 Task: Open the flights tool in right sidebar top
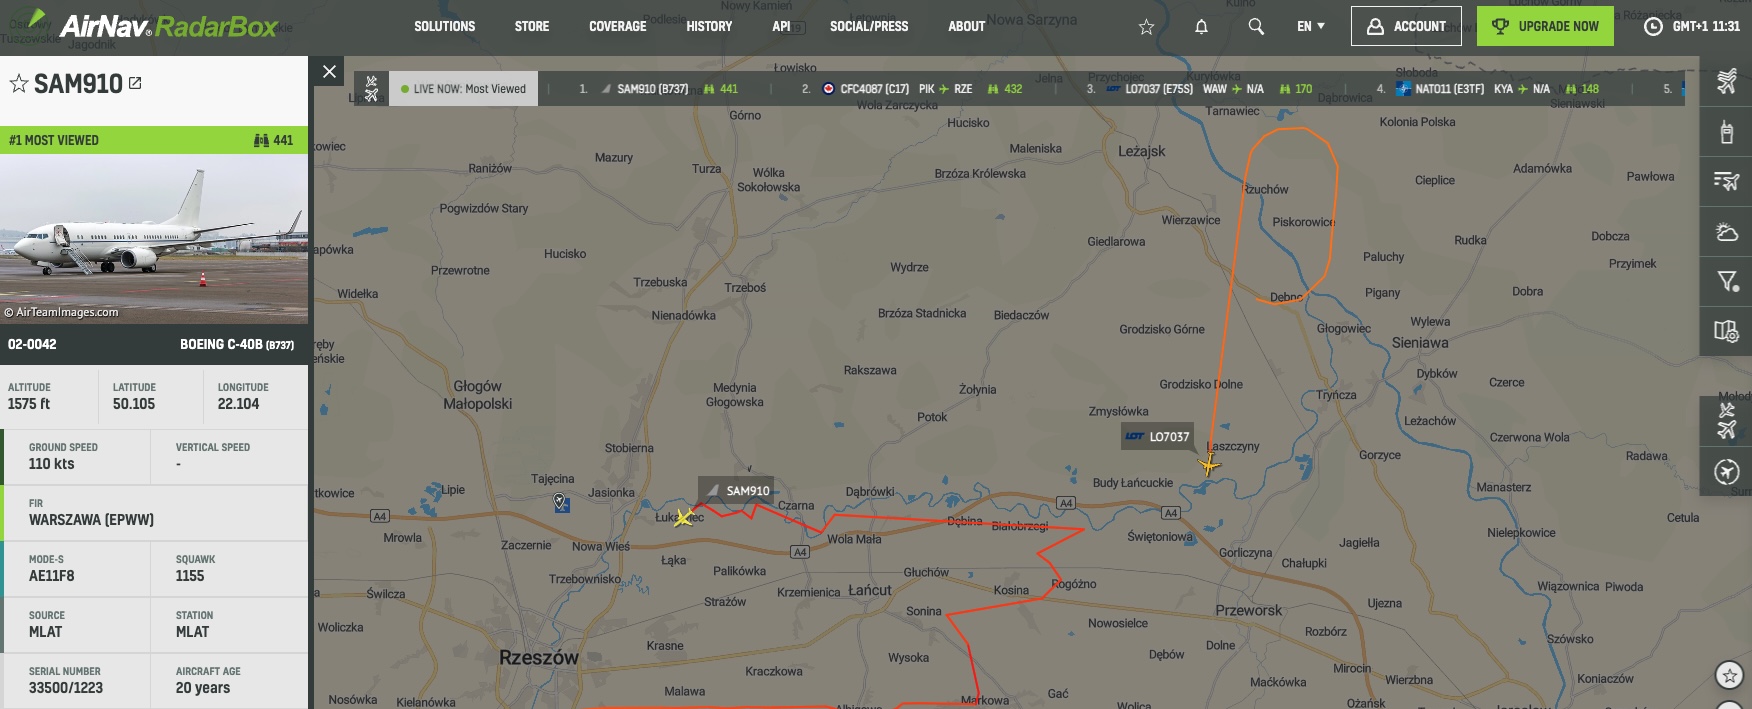1726,81
